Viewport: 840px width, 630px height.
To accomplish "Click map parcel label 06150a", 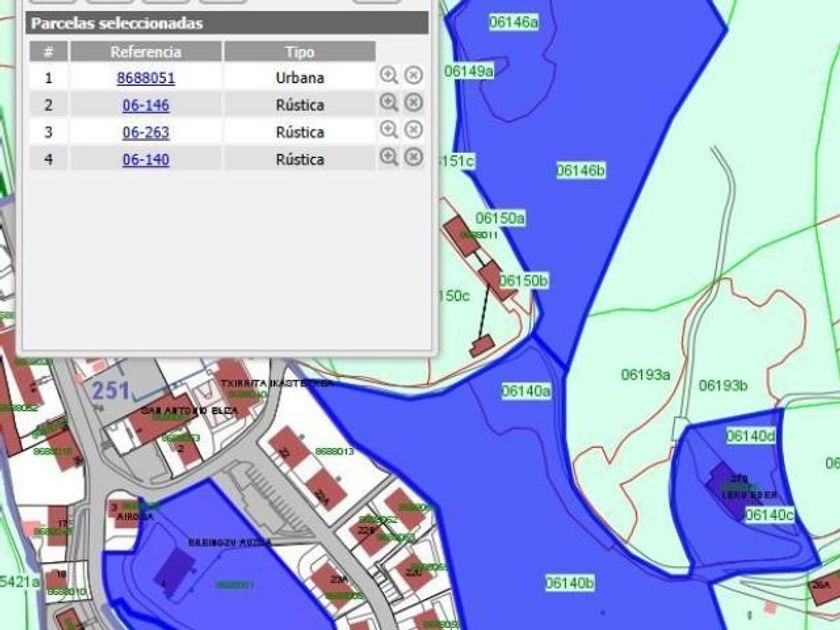I will pos(500,218).
